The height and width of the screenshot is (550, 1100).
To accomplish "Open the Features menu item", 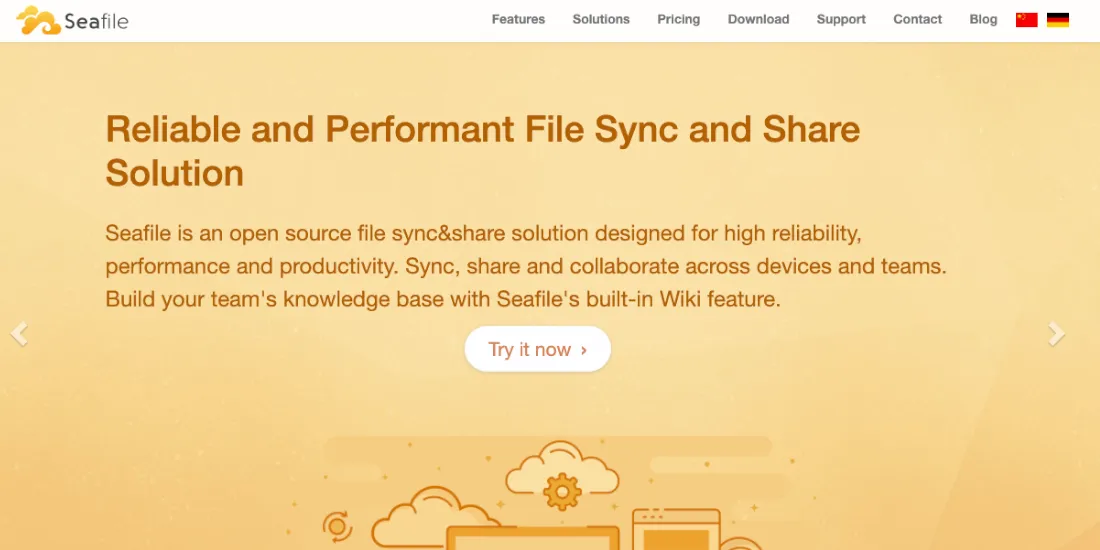I will pos(518,20).
